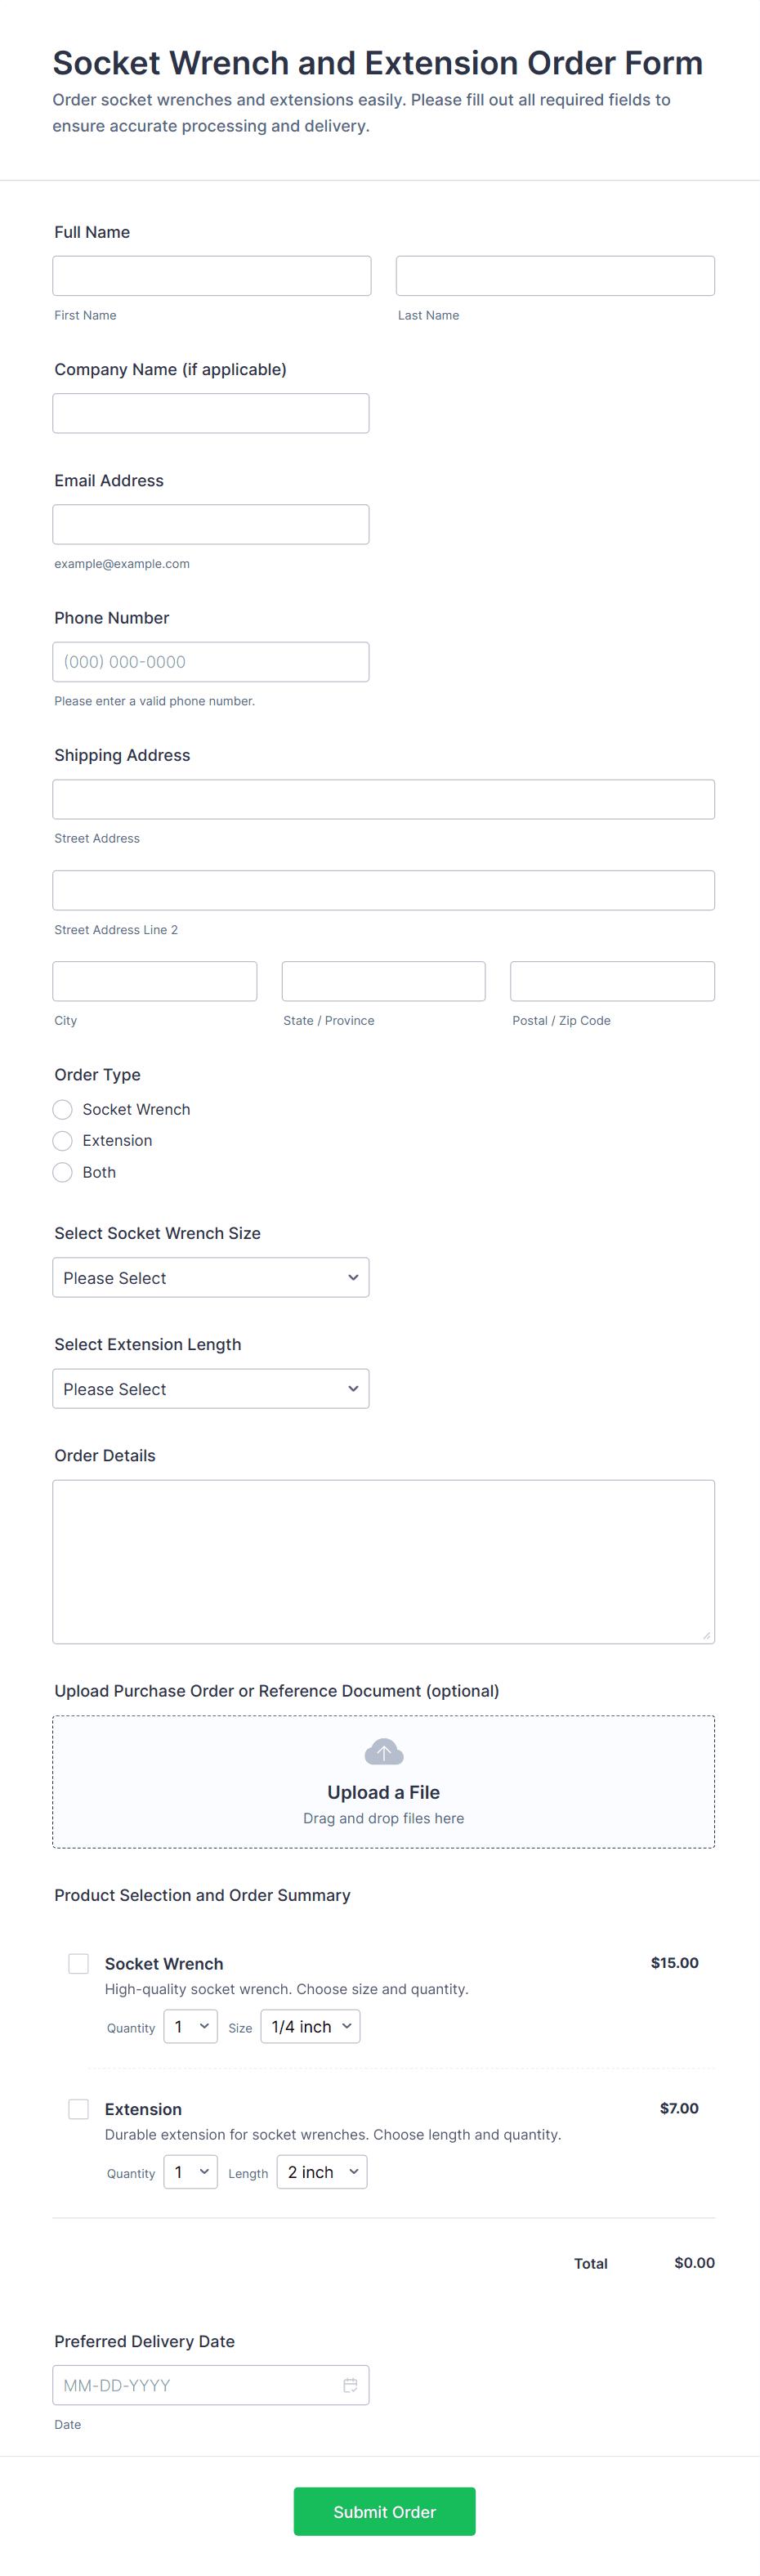This screenshot has height=2576, width=760.
Task: Open the Select Socket Wrench Size dropdown
Action: (x=210, y=1277)
